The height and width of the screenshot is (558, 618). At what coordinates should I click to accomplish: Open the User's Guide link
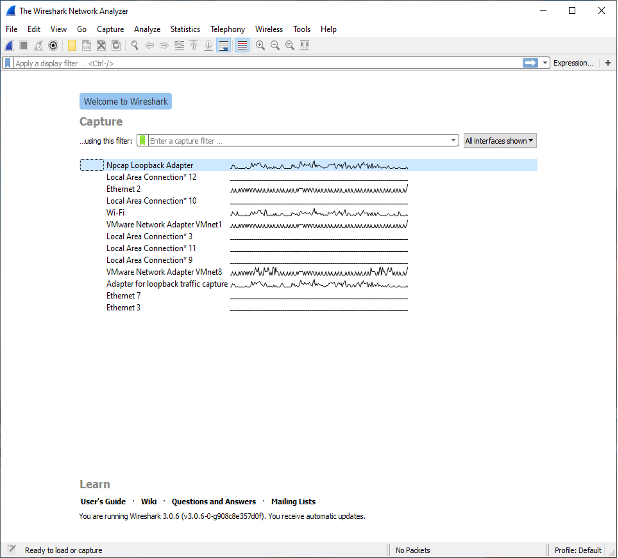[x=103, y=501]
